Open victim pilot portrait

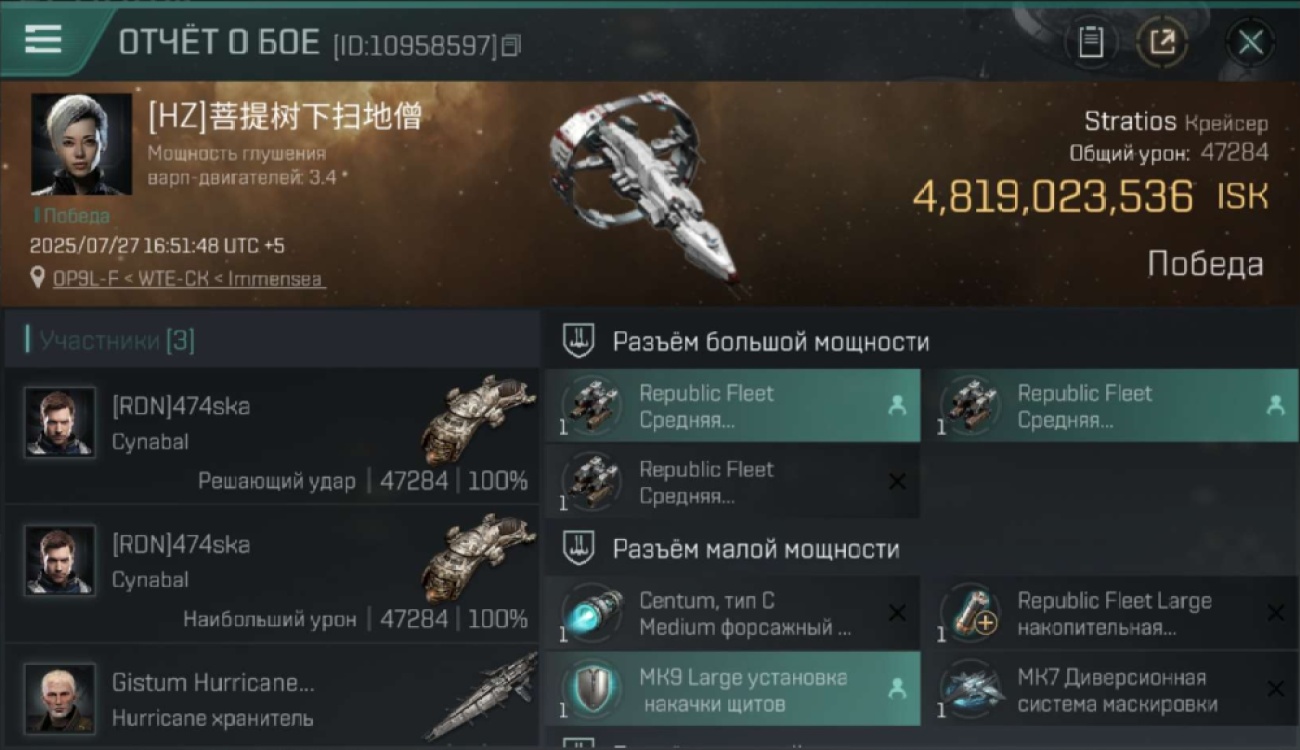coord(81,144)
